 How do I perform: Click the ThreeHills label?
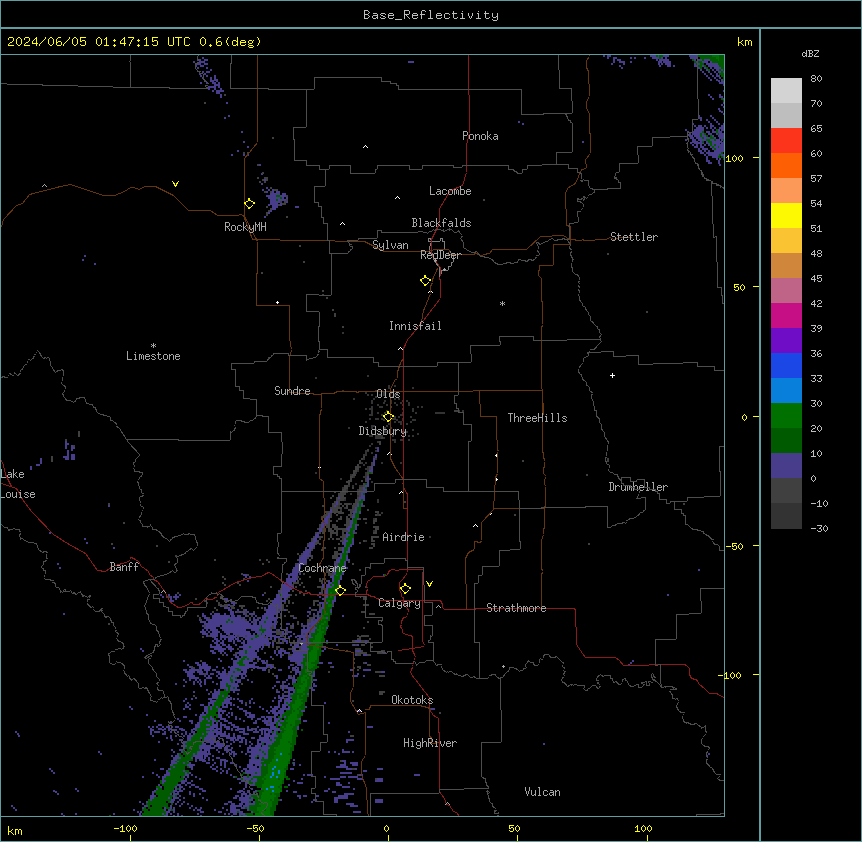[x=537, y=418]
